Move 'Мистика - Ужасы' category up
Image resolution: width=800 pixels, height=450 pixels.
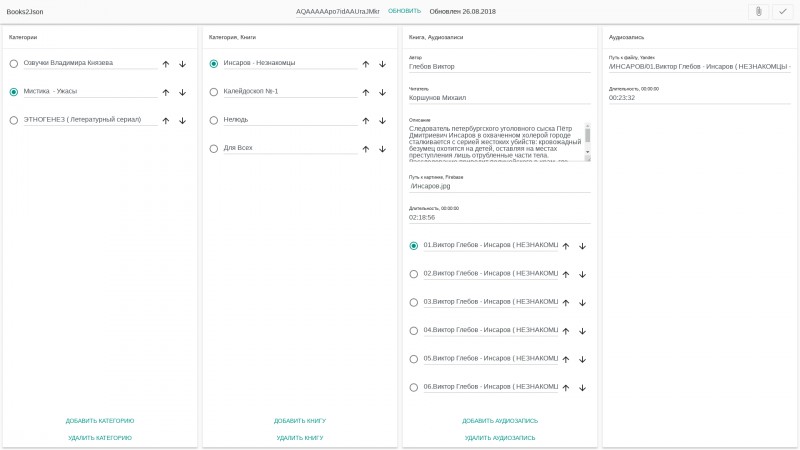(x=166, y=92)
